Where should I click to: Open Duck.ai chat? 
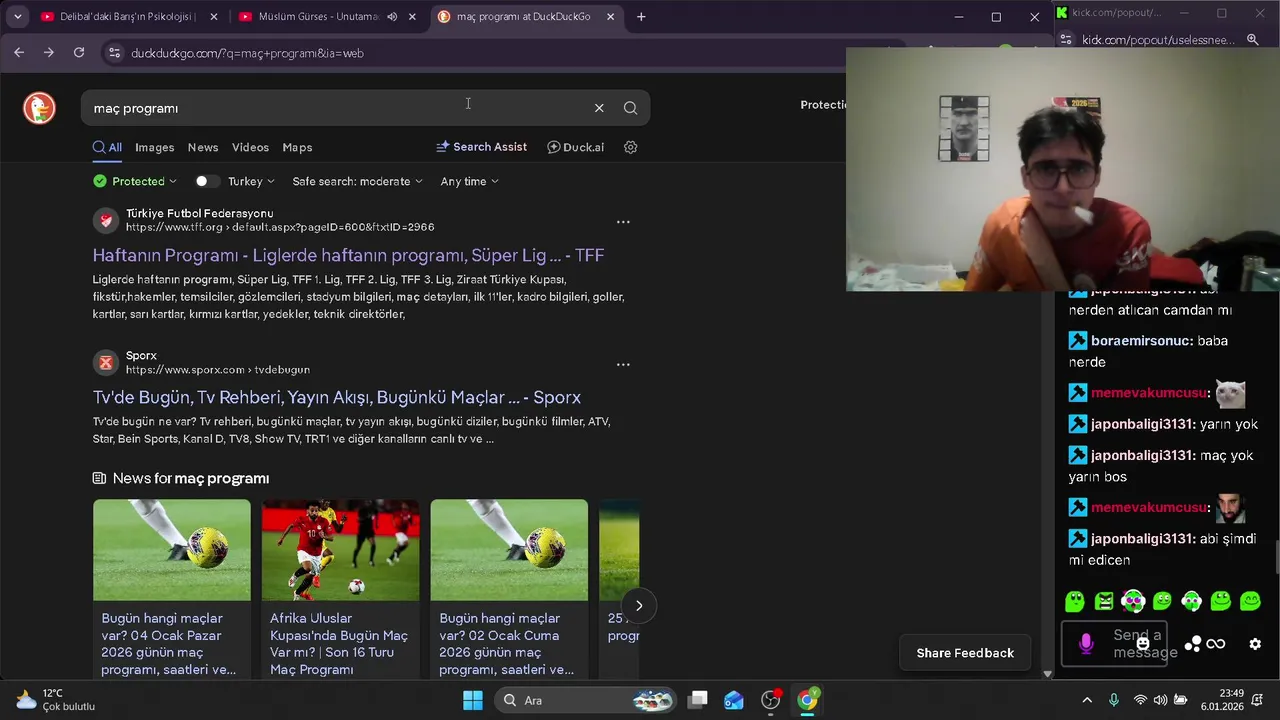click(576, 147)
